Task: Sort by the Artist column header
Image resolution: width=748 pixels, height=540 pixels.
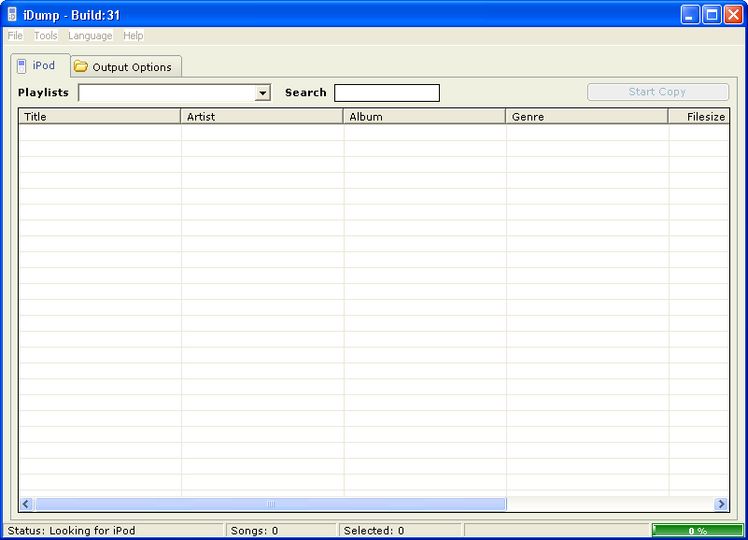Action: pos(262,116)
